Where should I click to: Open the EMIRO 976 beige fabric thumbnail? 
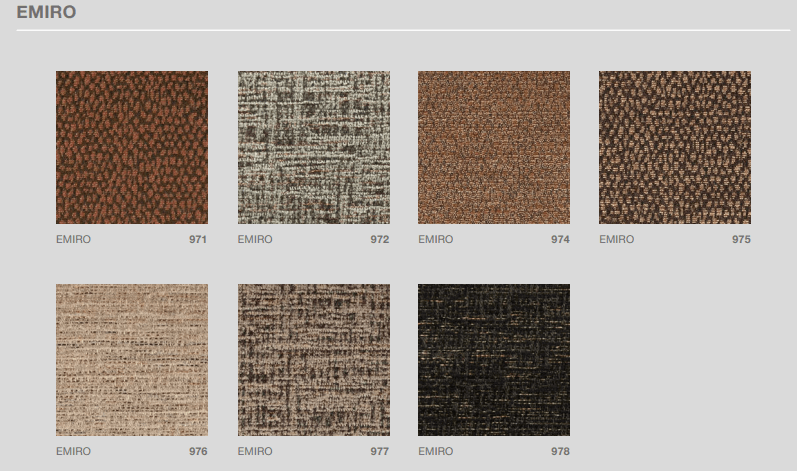click(x=132, y=360)
